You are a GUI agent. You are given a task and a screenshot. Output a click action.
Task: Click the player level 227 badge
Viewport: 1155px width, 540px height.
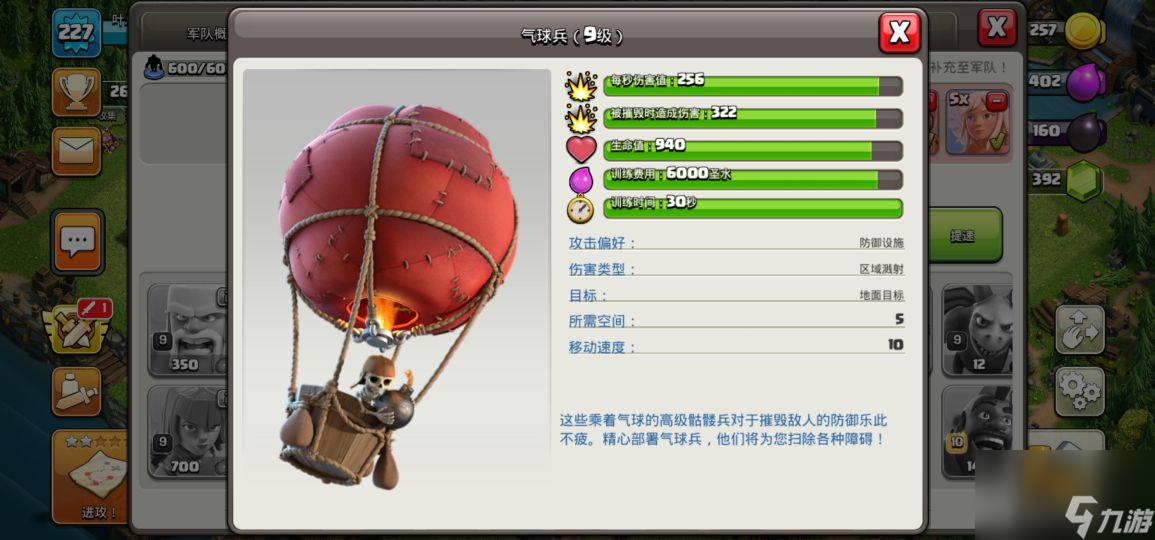(77, 32)
